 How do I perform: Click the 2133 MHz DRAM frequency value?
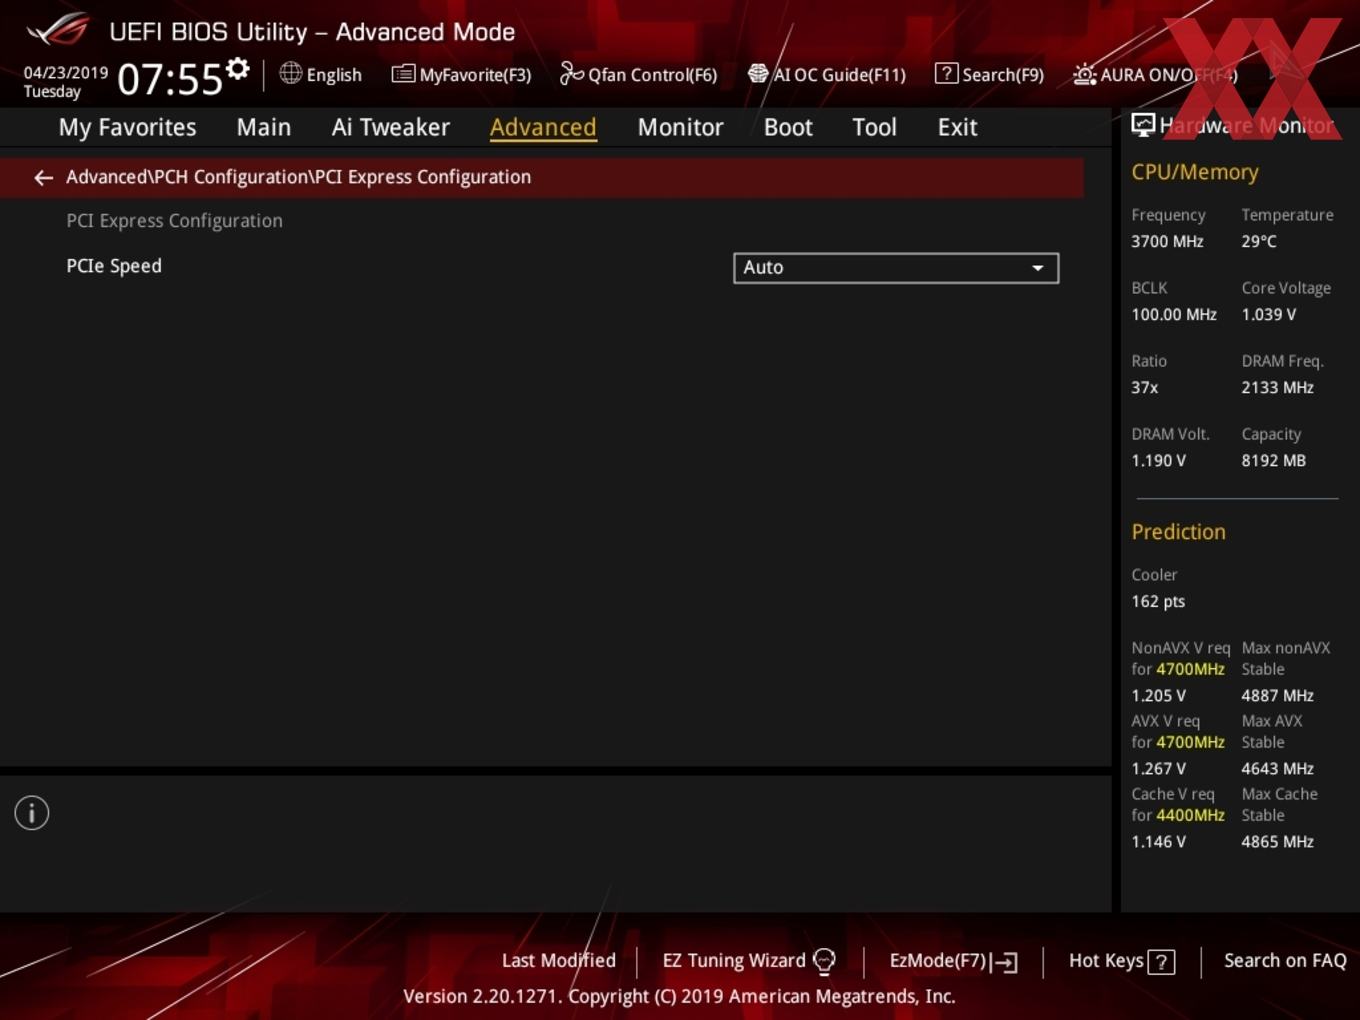[1277, 387]
